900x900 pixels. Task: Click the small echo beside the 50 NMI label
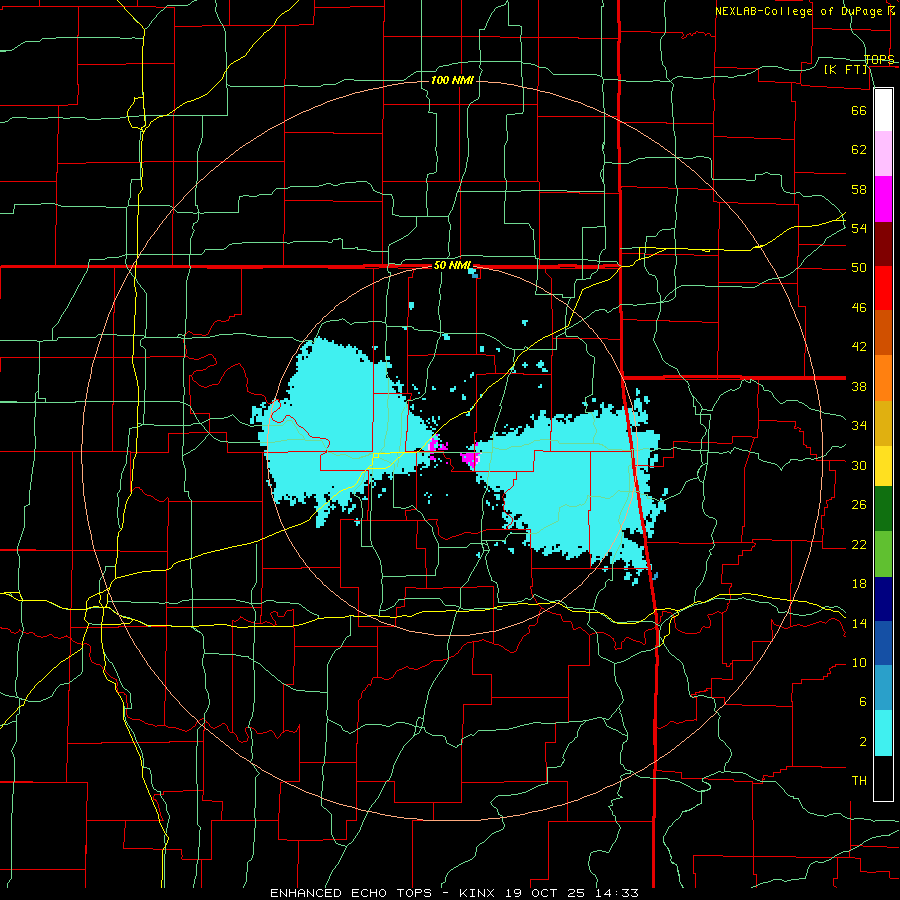tap(474, 273)
